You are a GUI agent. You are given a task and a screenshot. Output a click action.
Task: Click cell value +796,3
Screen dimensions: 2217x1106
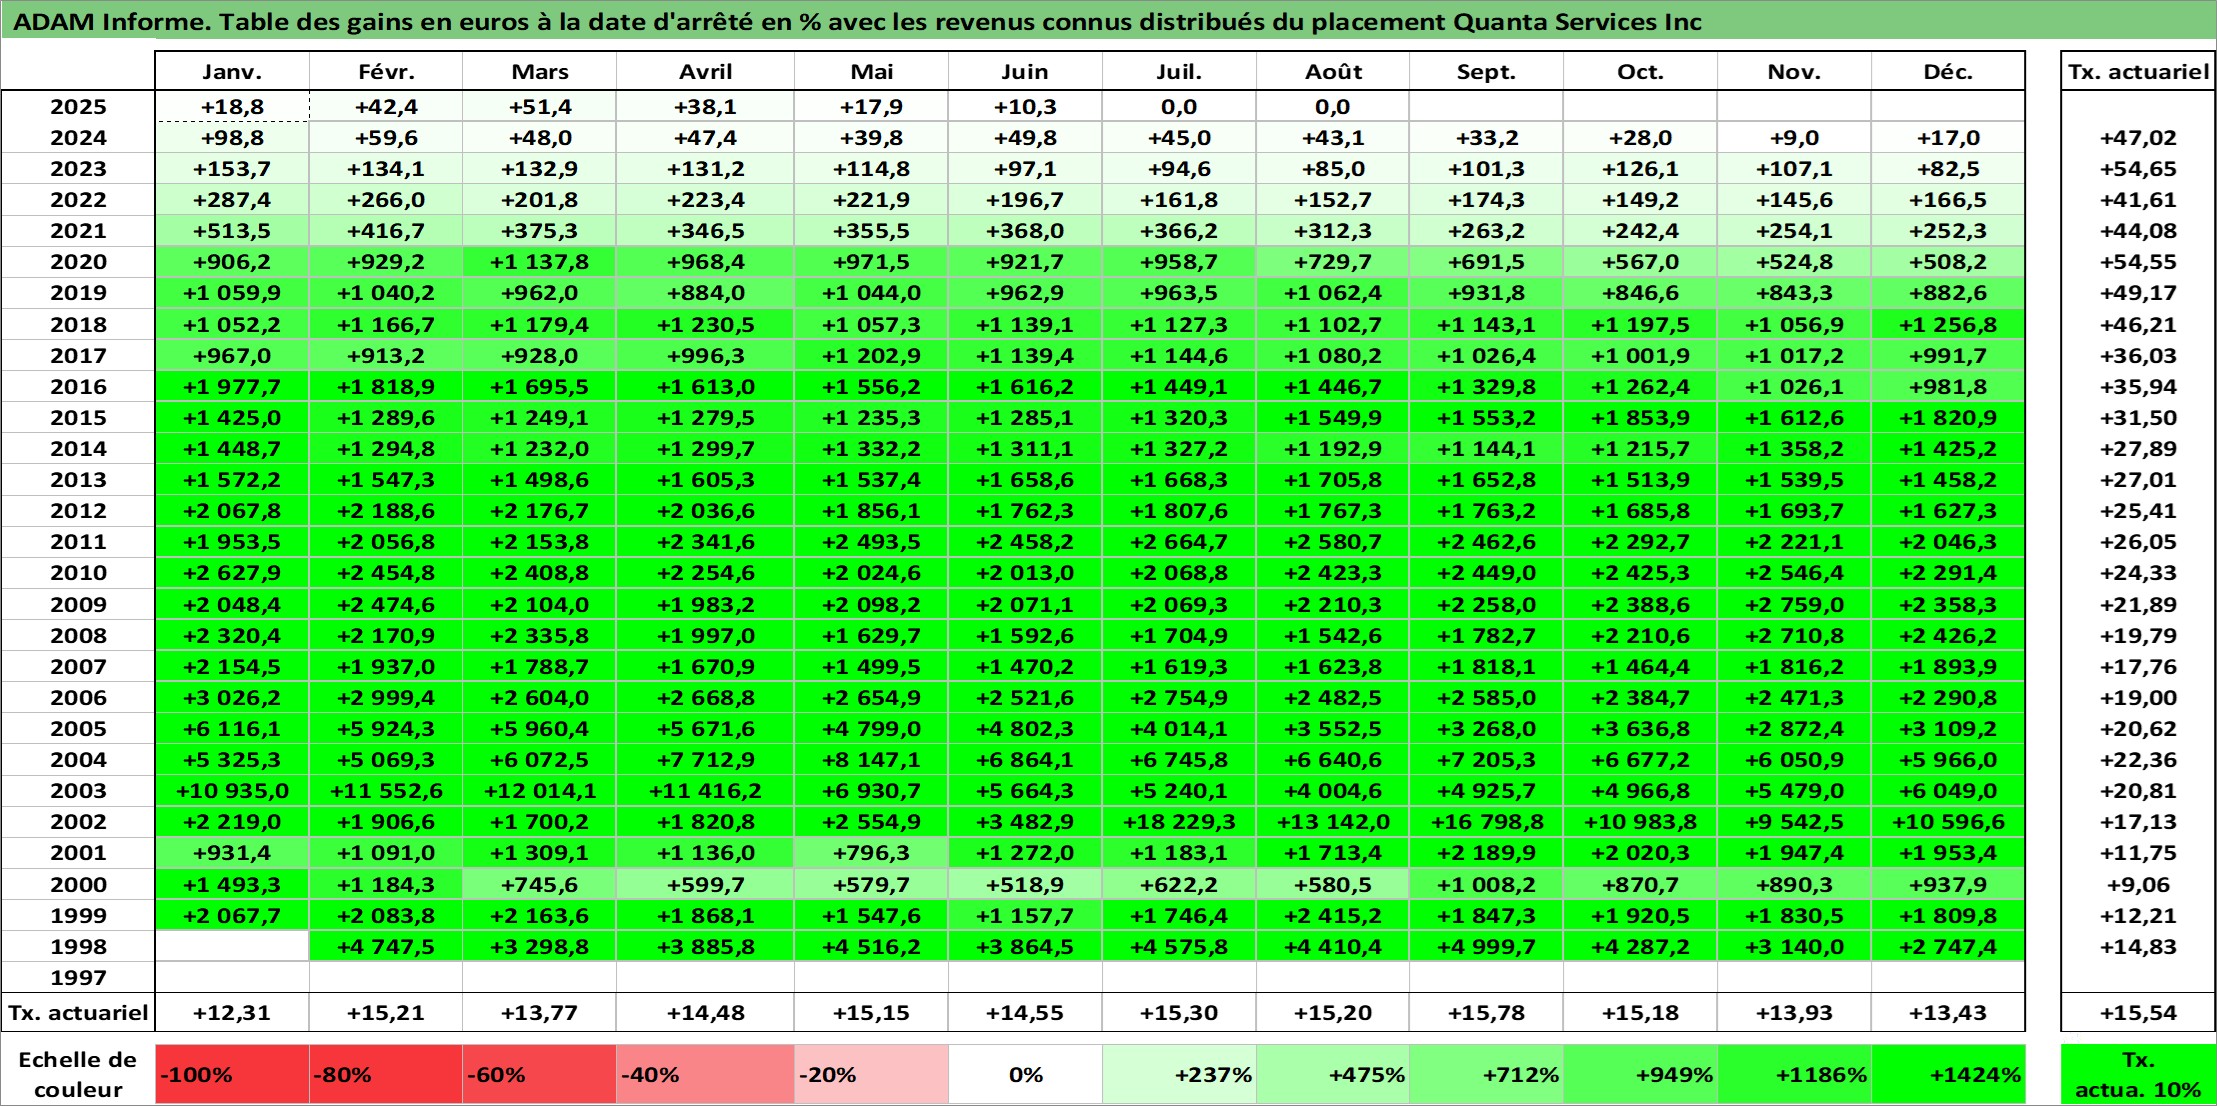(x=871, y=853)
